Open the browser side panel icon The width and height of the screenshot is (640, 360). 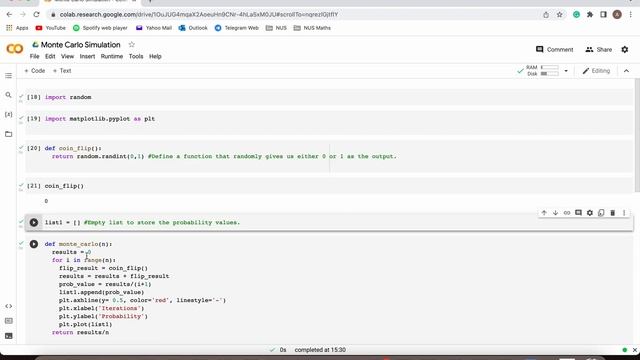click(x=603, y=14)
